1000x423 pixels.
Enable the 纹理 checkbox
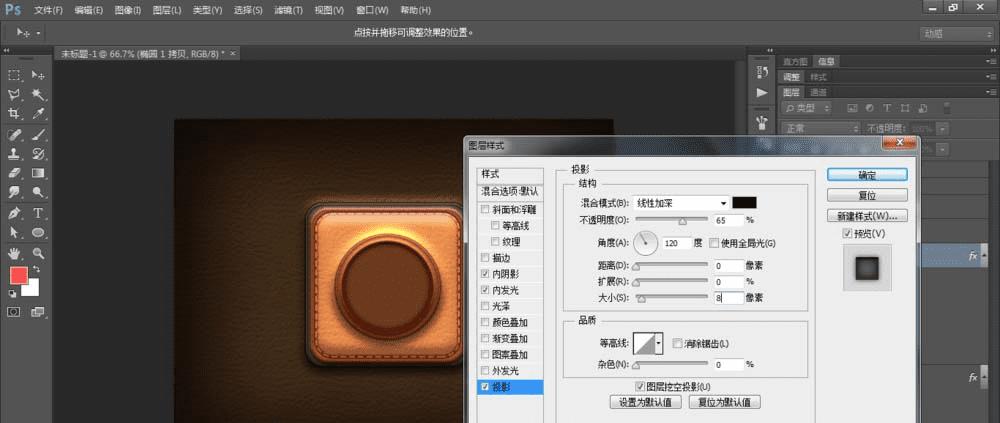coord(495,242)
